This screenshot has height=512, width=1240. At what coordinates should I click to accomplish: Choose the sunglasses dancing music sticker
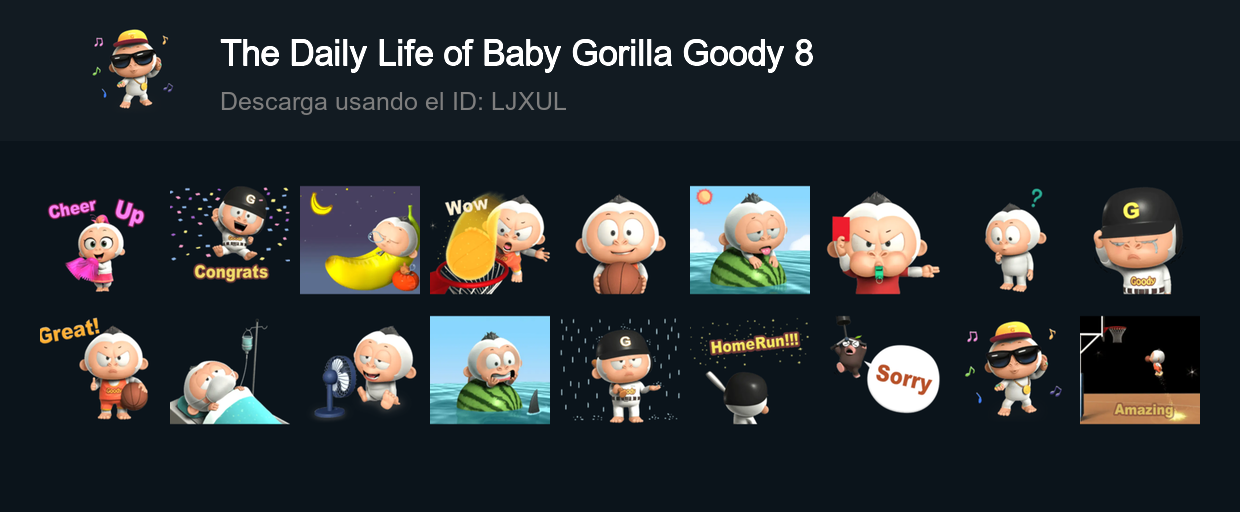click(1010, 370)
